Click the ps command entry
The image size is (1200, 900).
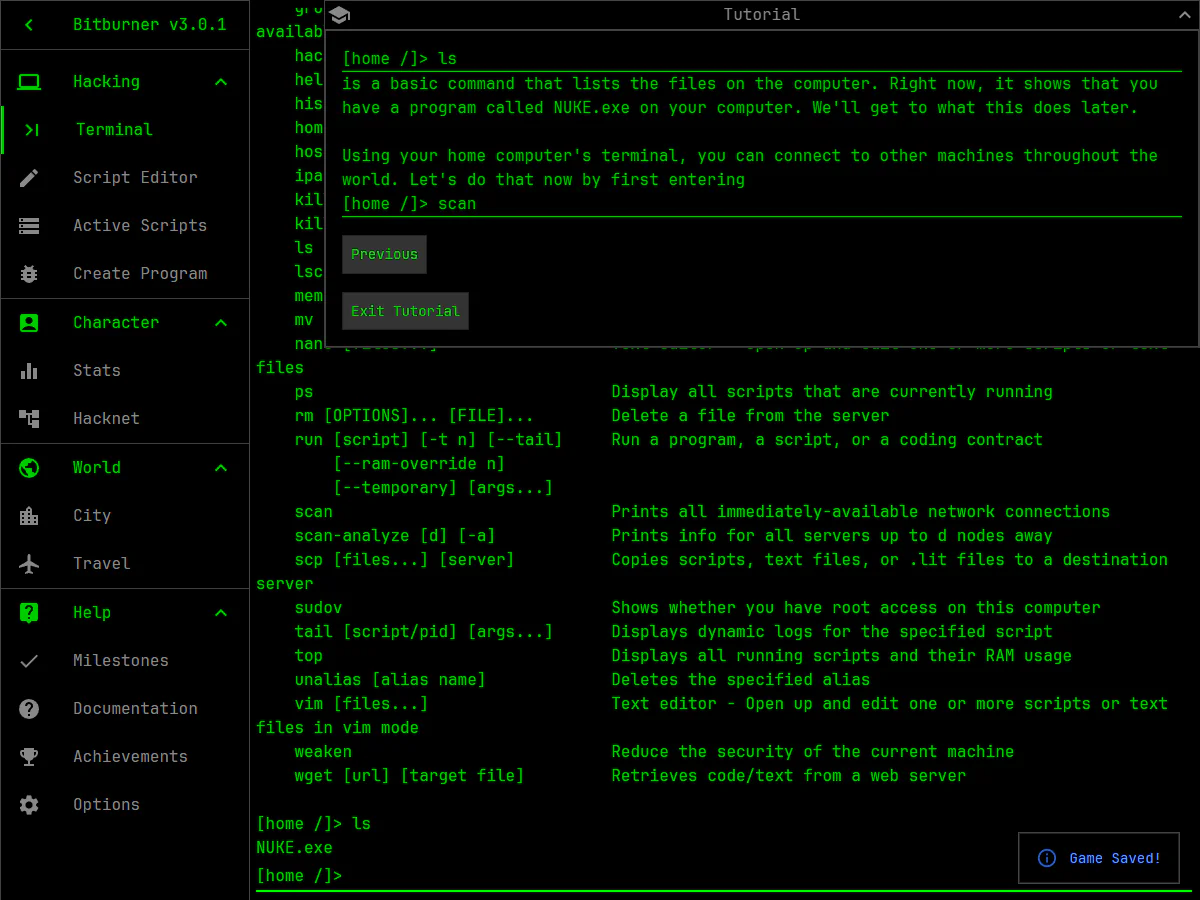(304, 392)
